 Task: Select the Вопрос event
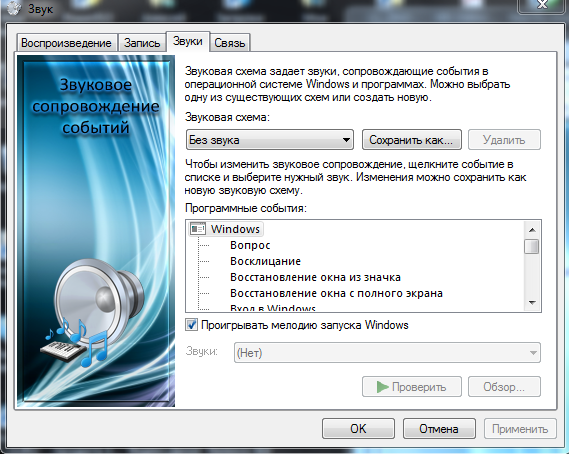(x=250, y=245)
